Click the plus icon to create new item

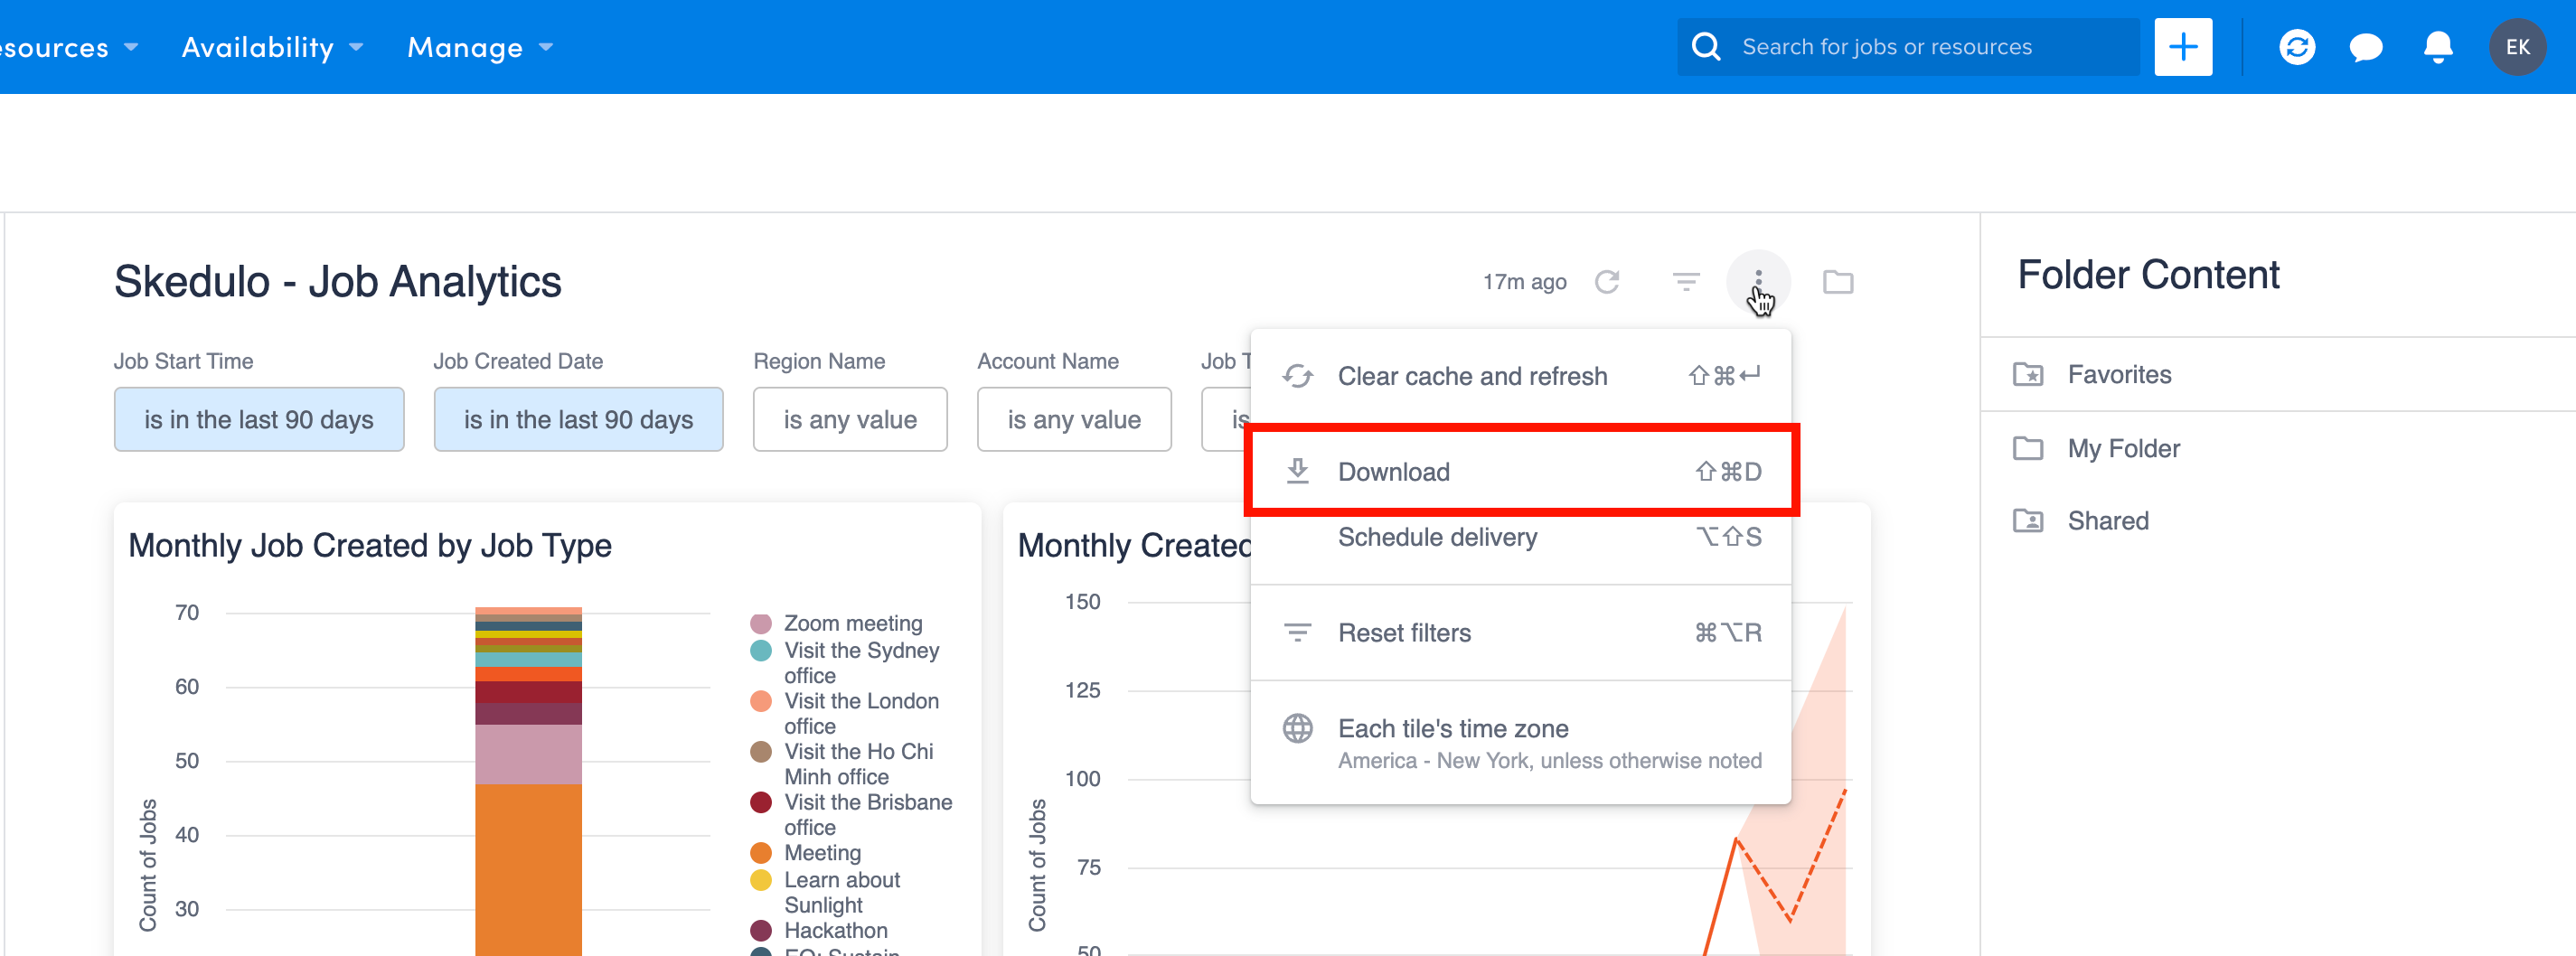(2183, 46)
